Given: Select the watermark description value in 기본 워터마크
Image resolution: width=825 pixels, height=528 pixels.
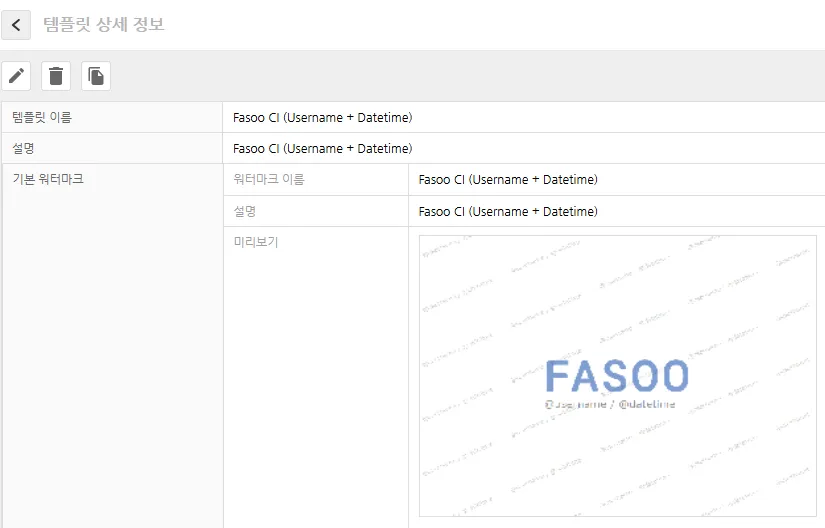Looking at the screenshot, I should tap(508, 211).
